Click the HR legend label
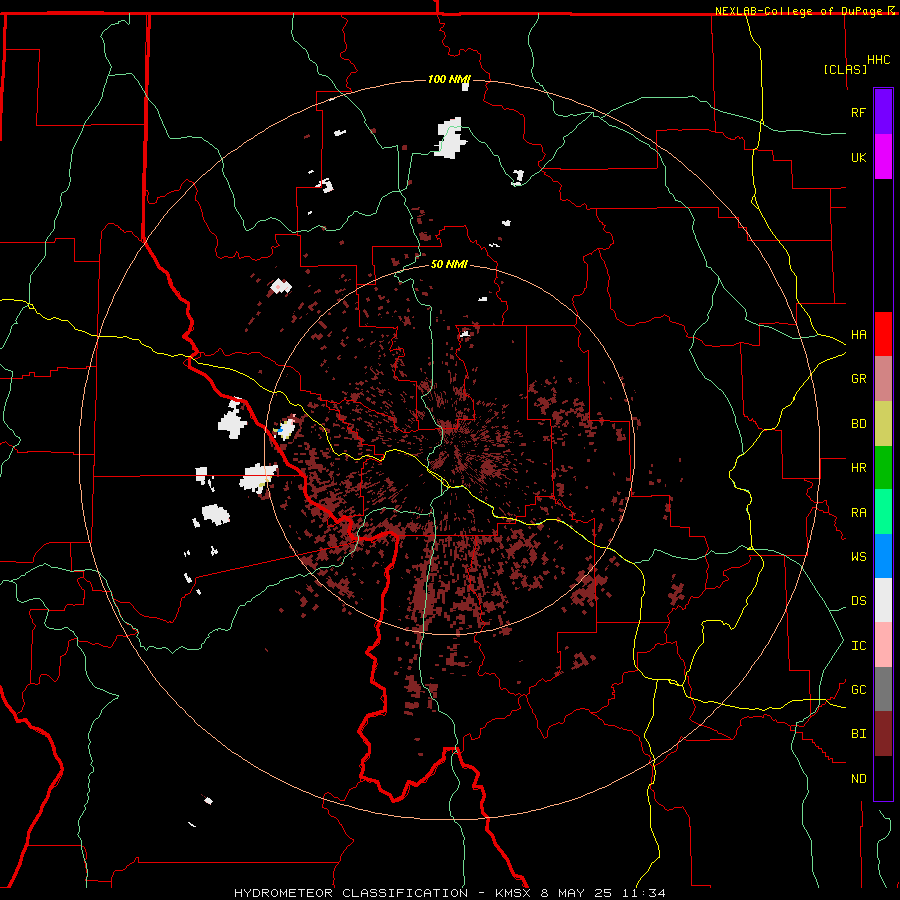Image resolution: width=900 pixels, height=900 pixels. coord(858,468)
